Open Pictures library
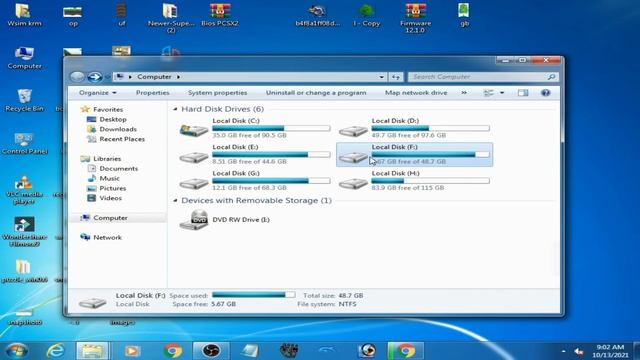The image size is (640, 360). point(113,188)
